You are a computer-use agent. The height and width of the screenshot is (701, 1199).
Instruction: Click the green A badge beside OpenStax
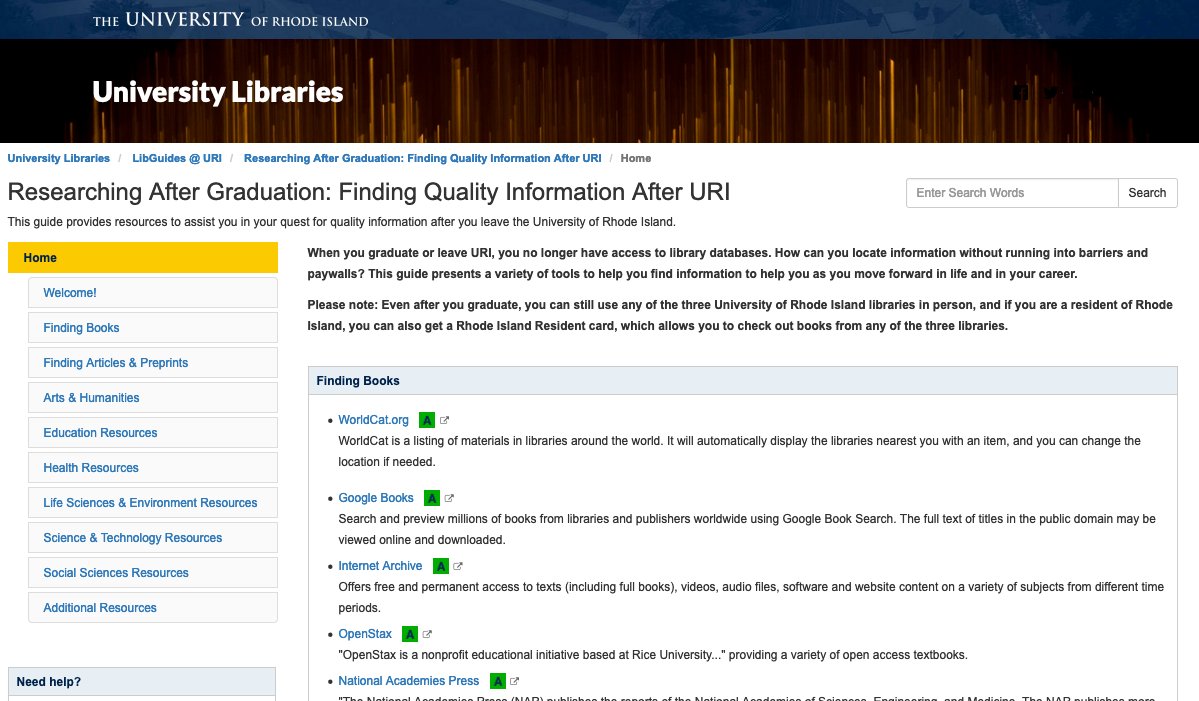pyautogui.click(x=410, y=634)
